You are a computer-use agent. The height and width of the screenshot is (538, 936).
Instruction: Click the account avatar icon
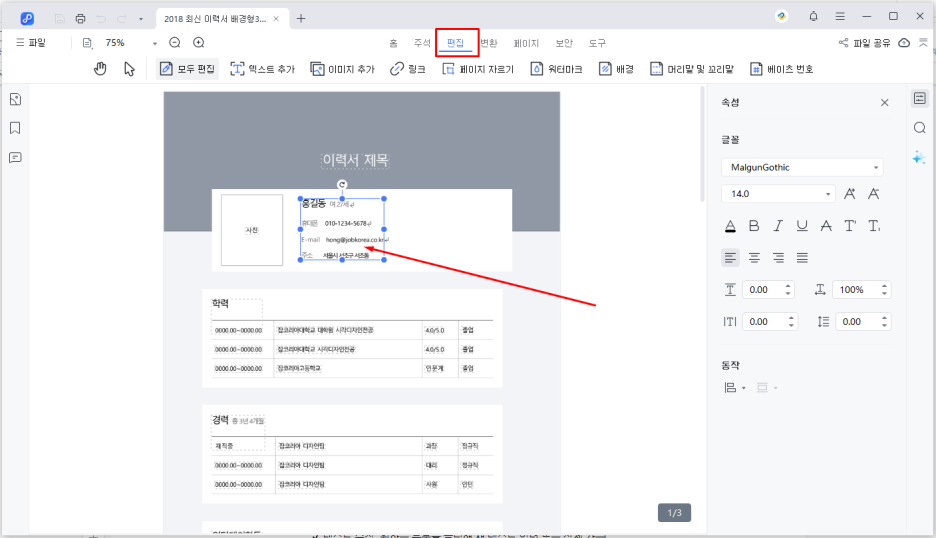[781, 16]
